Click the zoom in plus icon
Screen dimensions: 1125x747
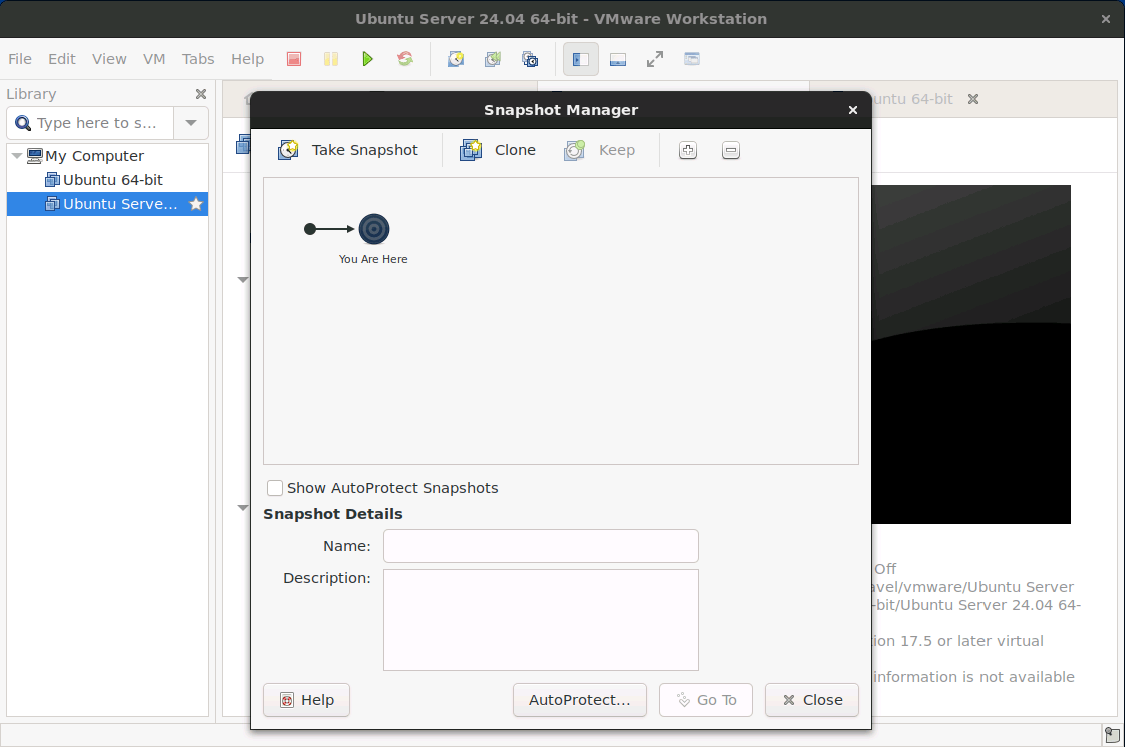click(x=687, y=150)
